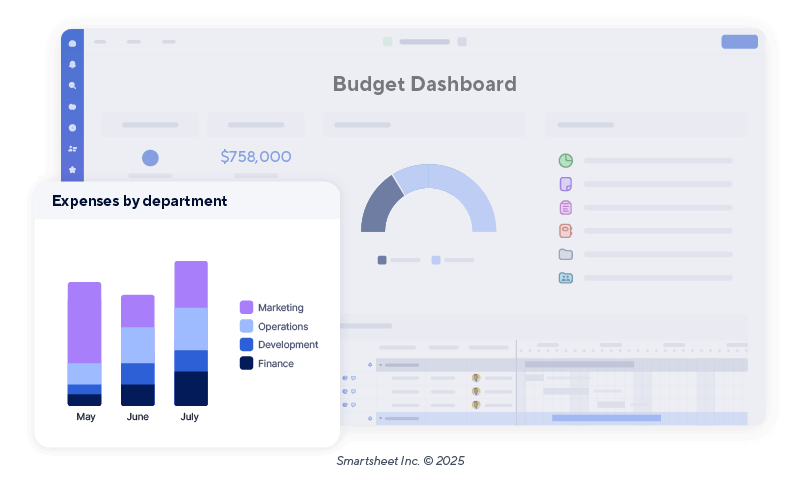Click the Development legend label
Screen dimensions: 800x480
(288, 345)
